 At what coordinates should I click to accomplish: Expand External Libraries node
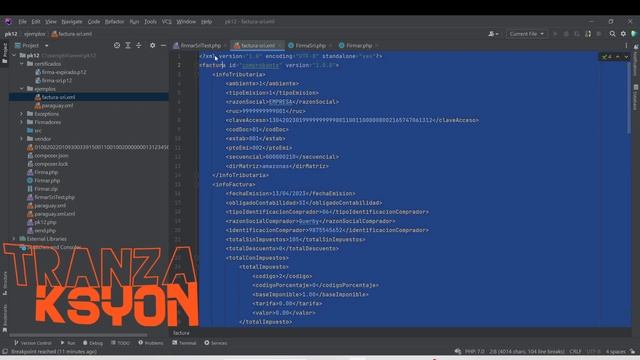(14, 239)
